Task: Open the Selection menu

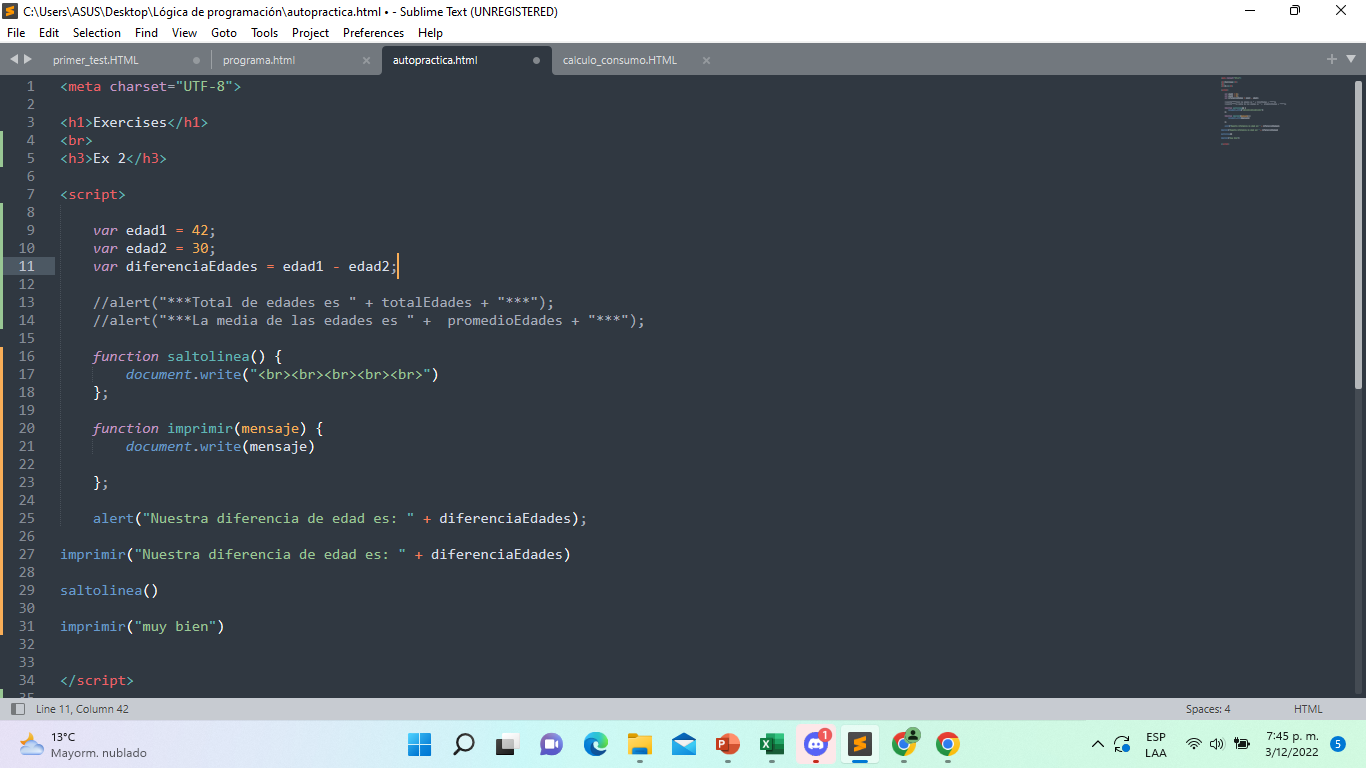Action: 97,33
